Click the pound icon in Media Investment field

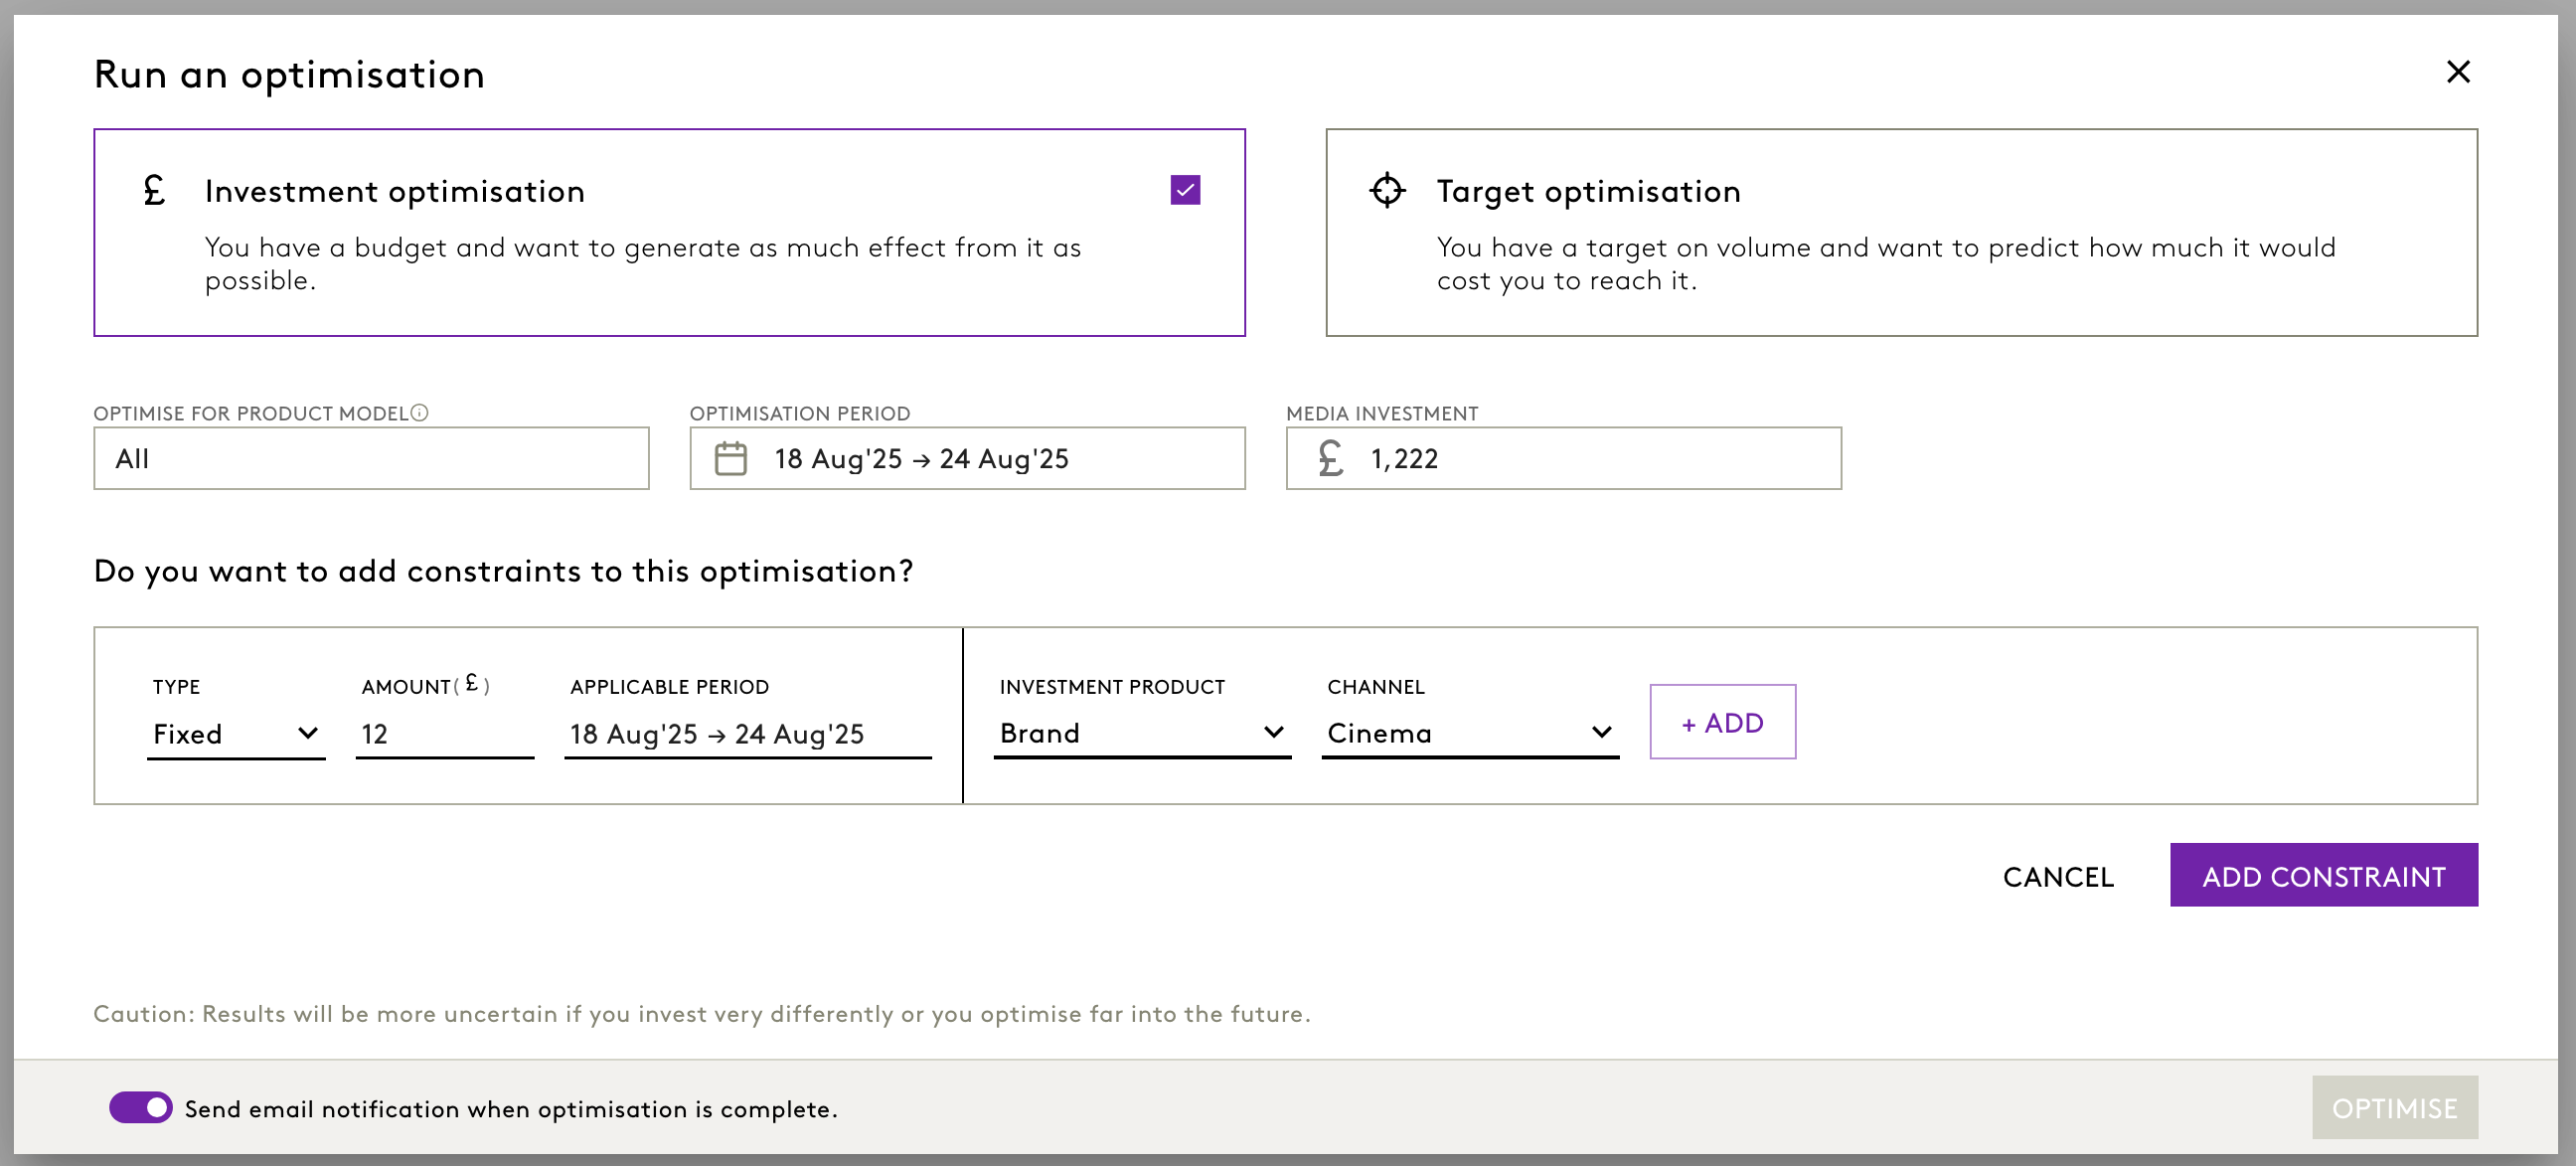1330,459
